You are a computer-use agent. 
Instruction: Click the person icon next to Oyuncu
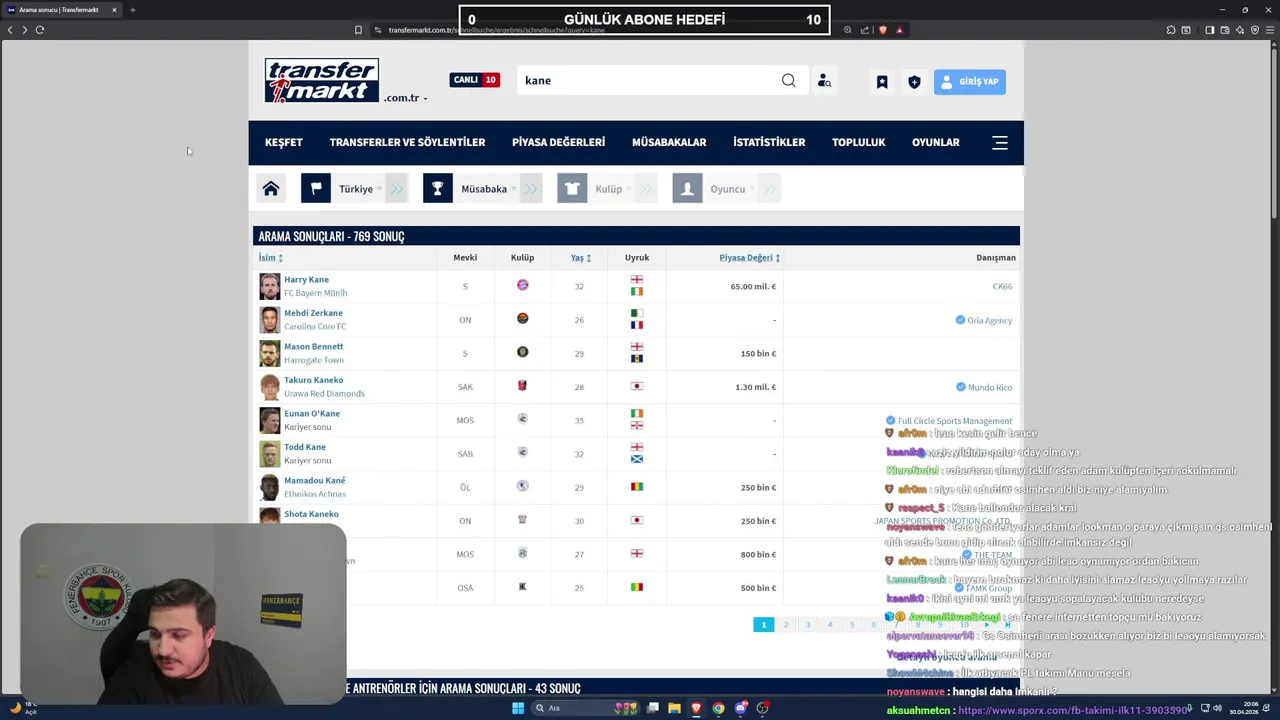pos(687,188)
